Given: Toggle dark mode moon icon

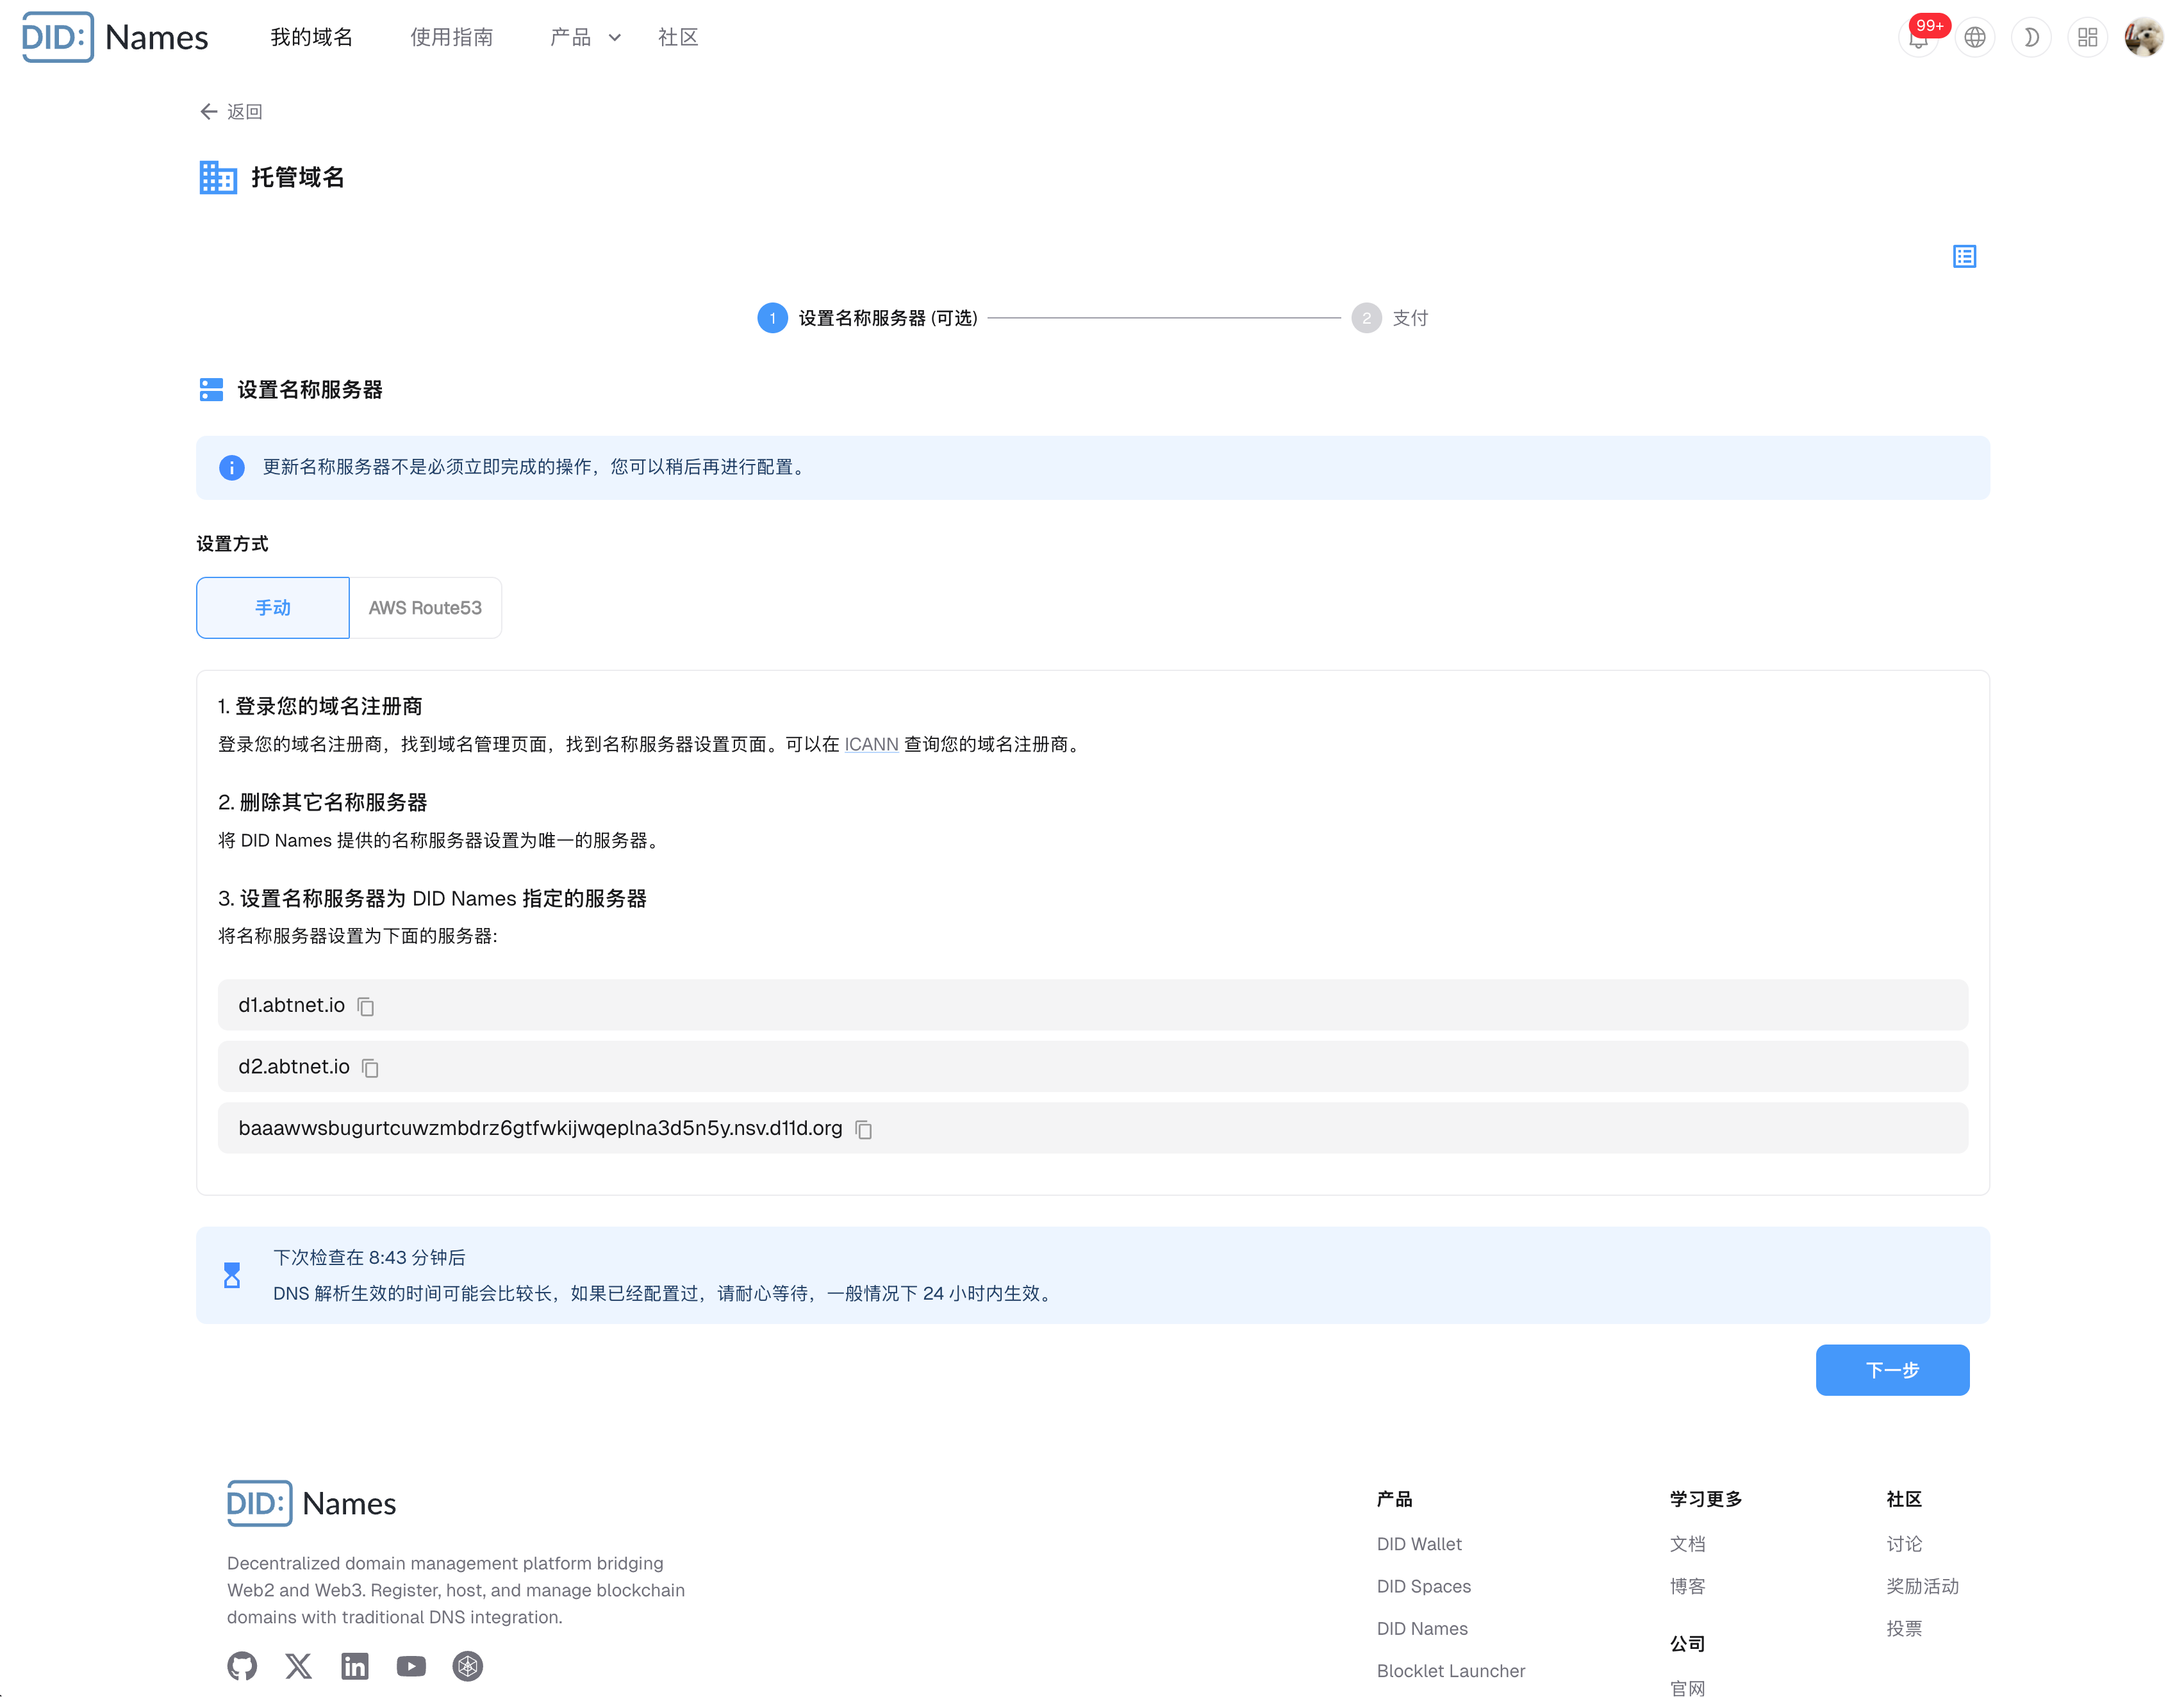Looking at the screenshot, I should [x=2031, y=38].
